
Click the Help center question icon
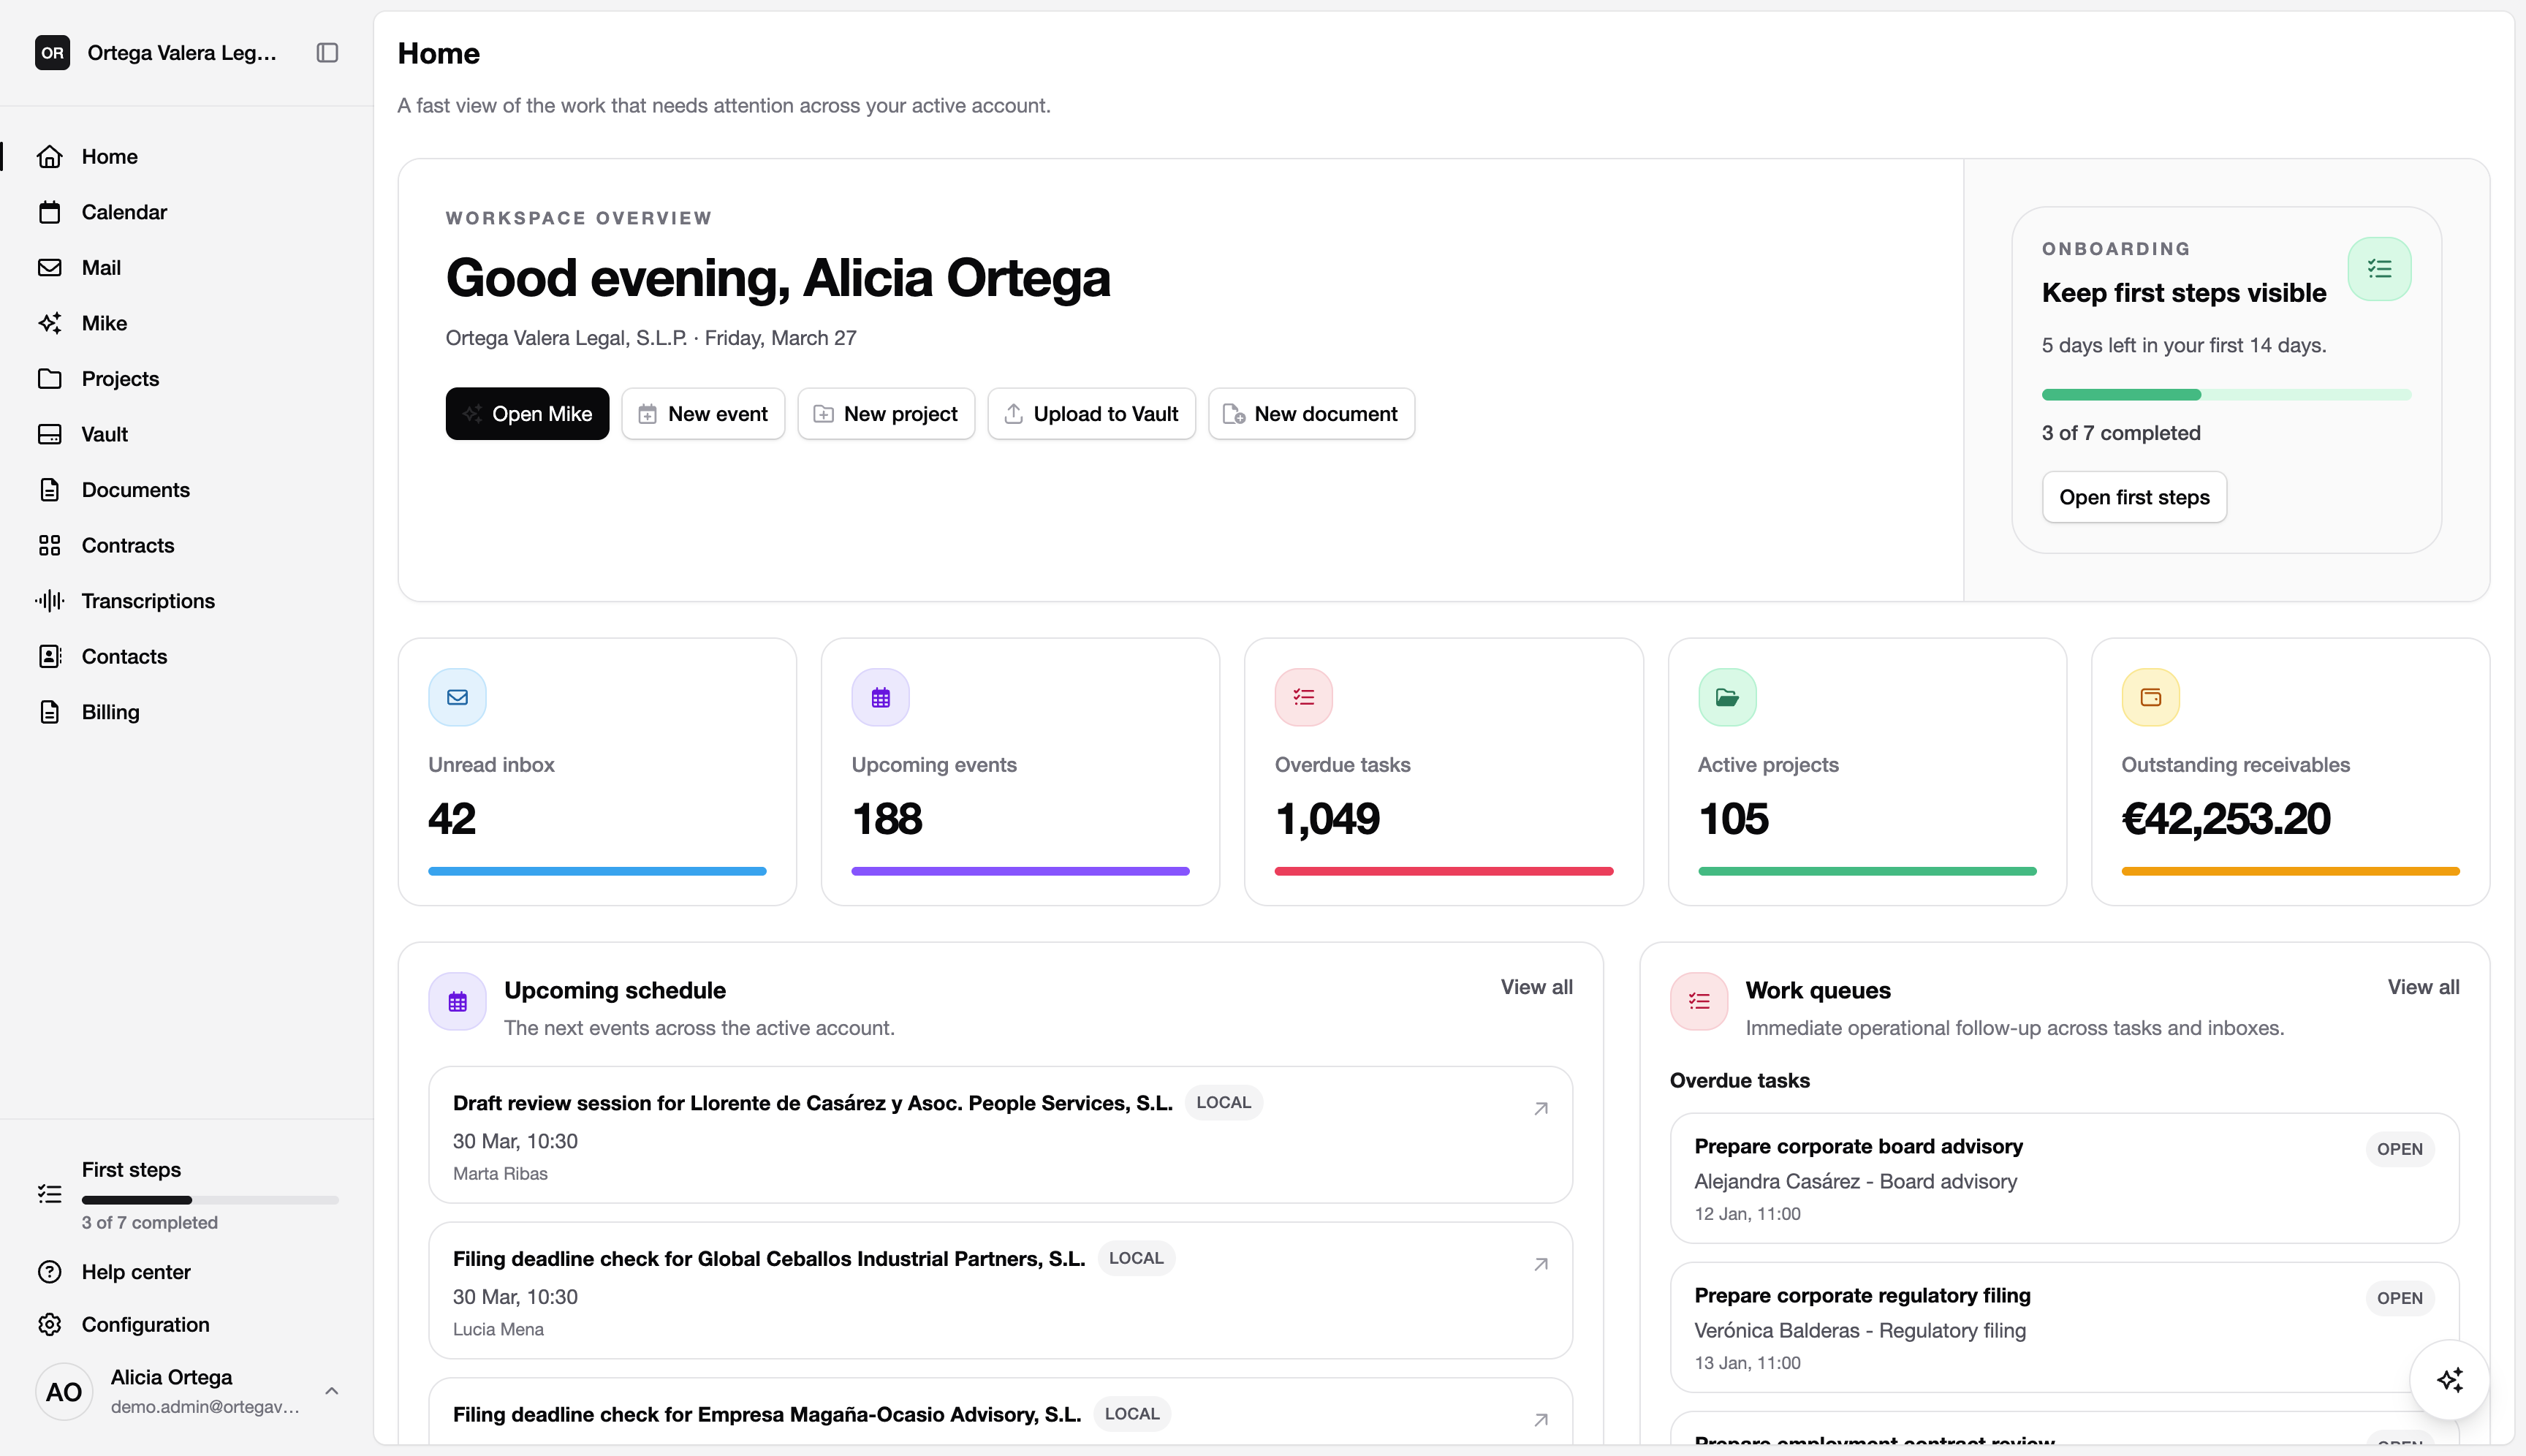[x=50, y=1271]
